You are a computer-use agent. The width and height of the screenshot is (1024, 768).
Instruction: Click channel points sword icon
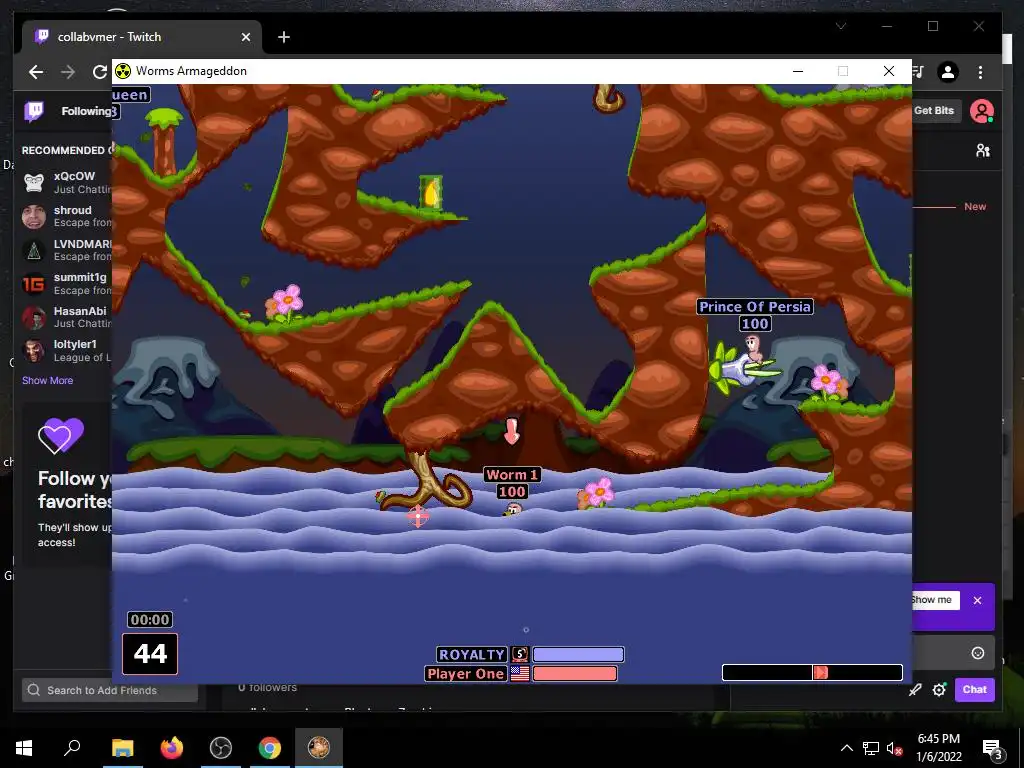(x=915, y=690)
